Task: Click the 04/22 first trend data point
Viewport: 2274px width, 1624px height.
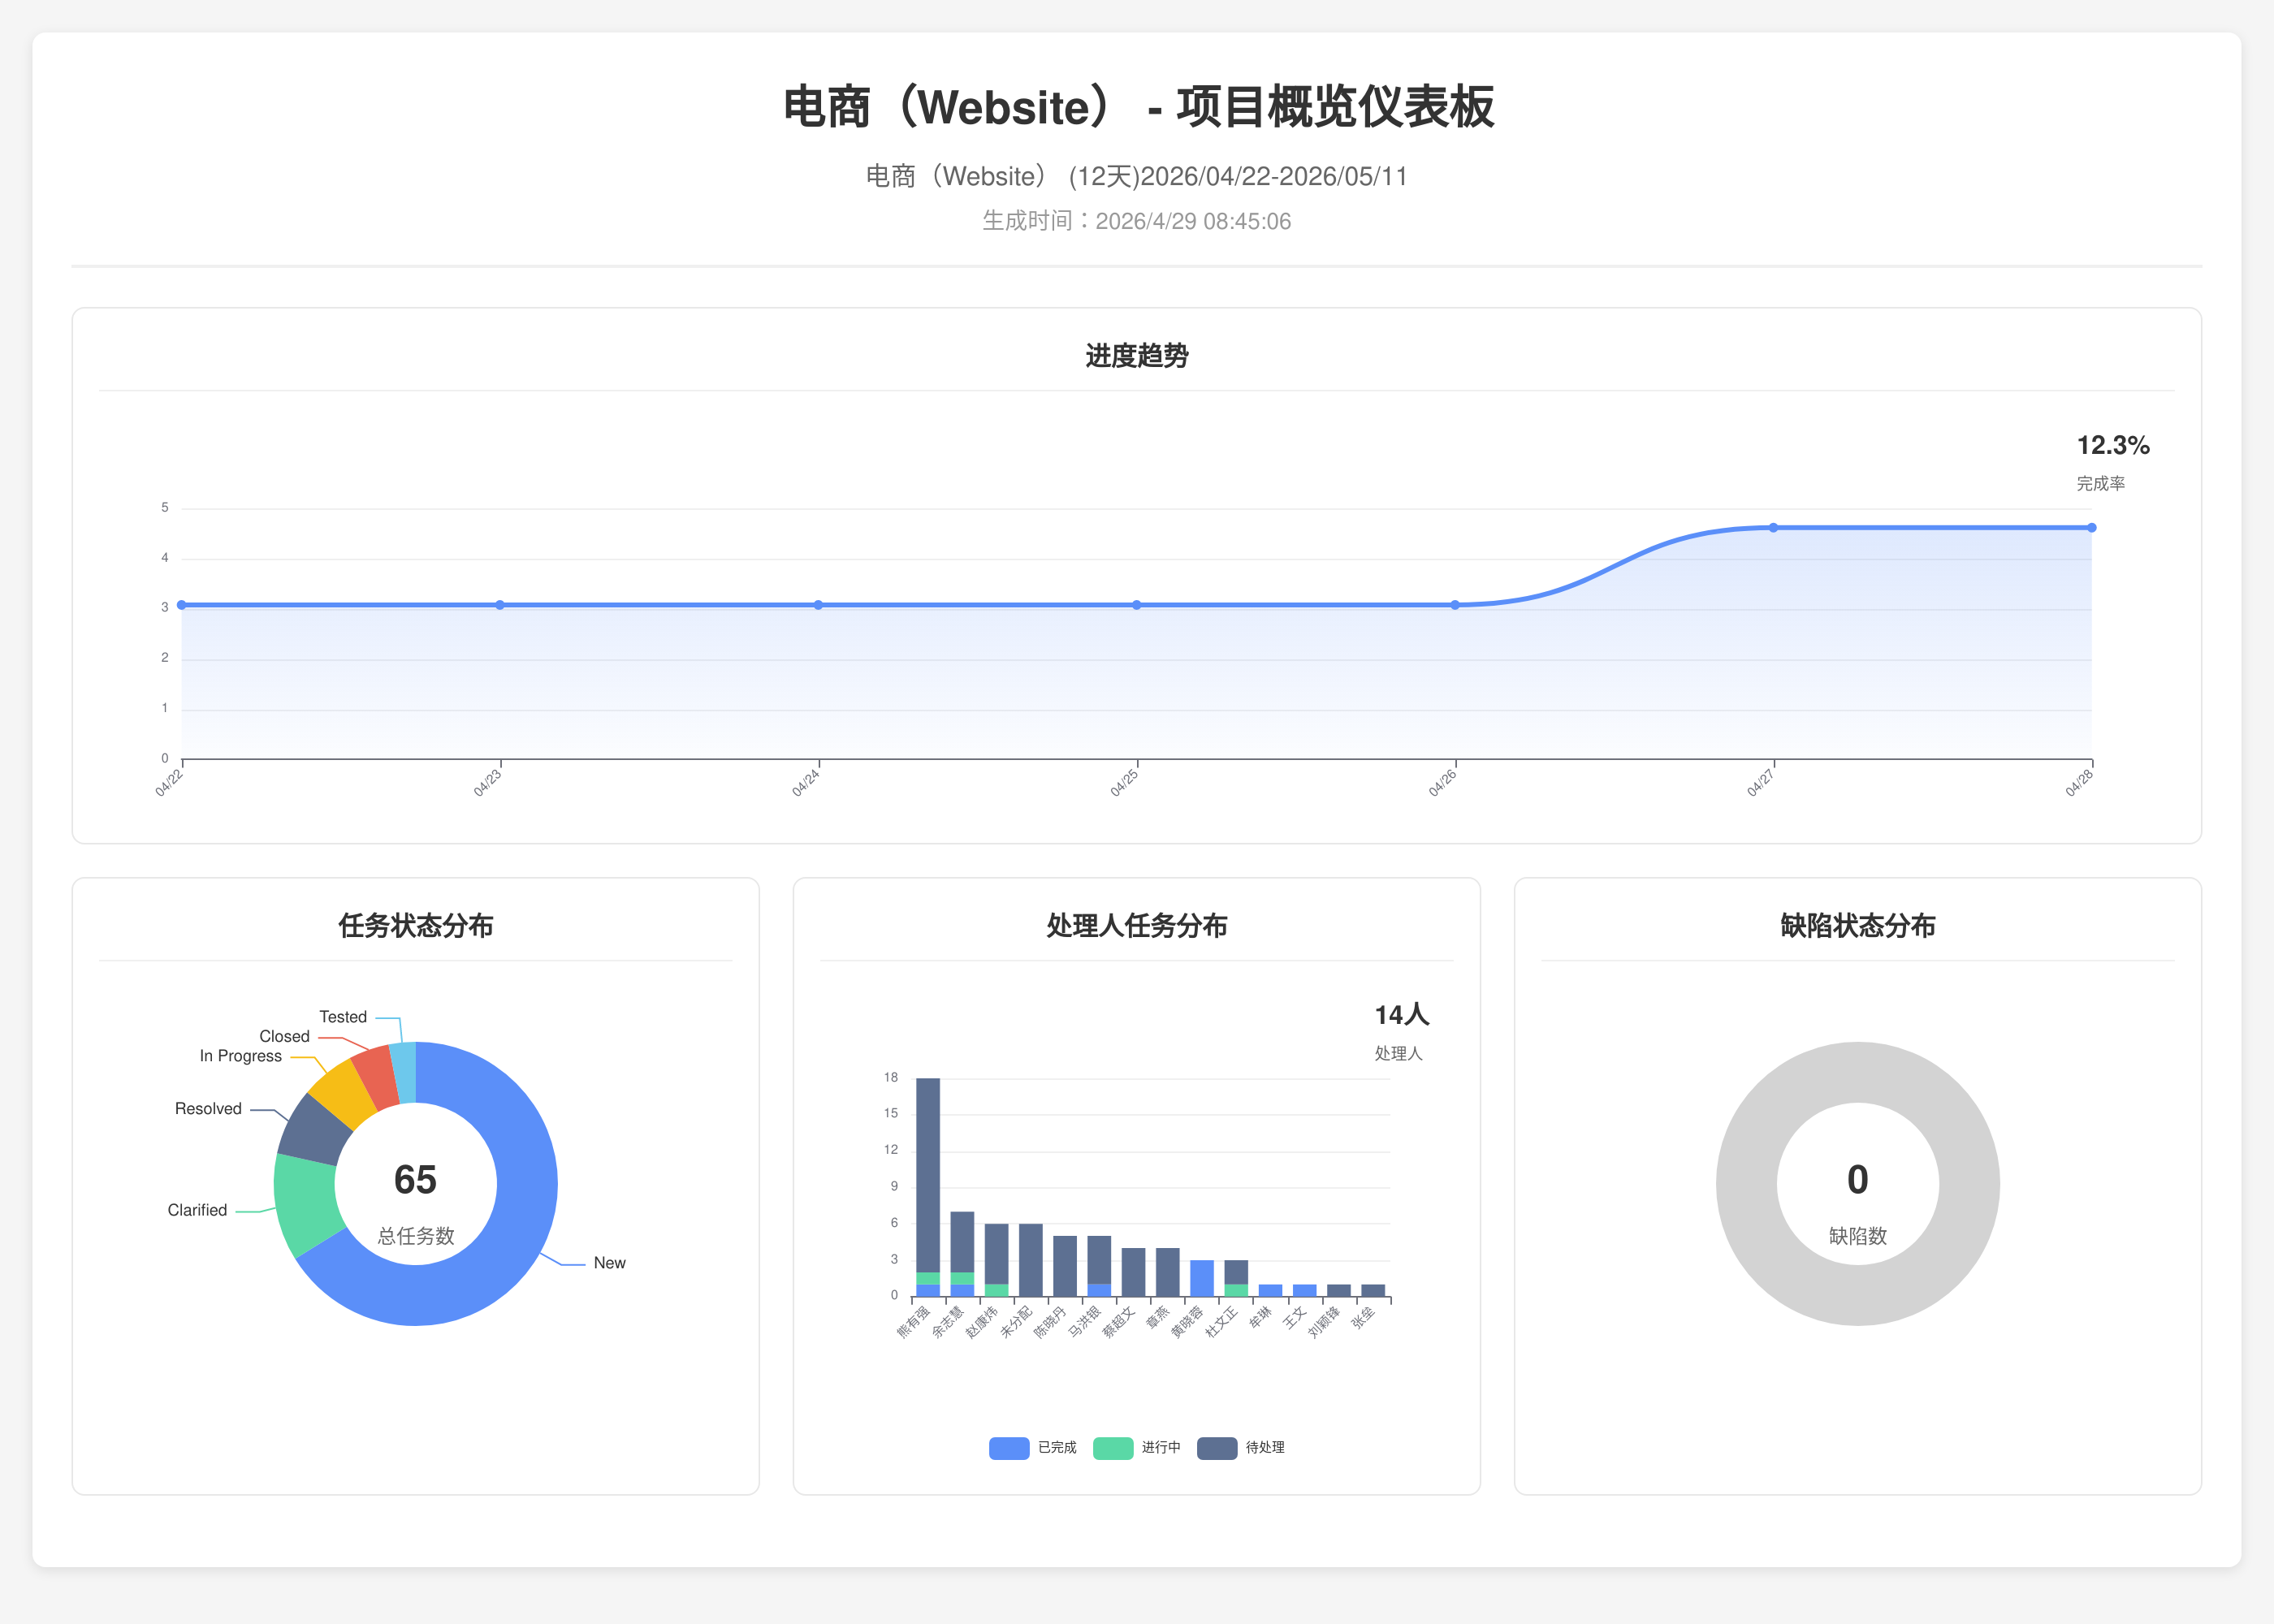Action: coord(182,605)
